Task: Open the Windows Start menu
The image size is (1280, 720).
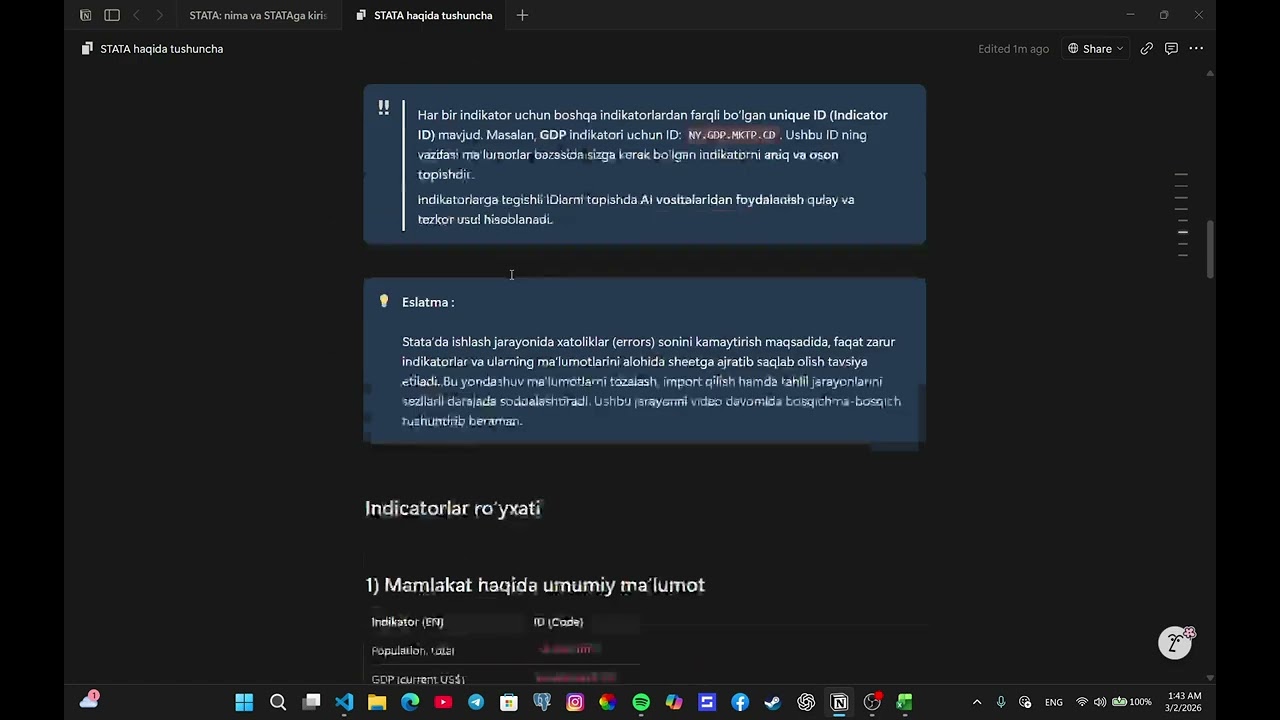Action: [244, 702]
